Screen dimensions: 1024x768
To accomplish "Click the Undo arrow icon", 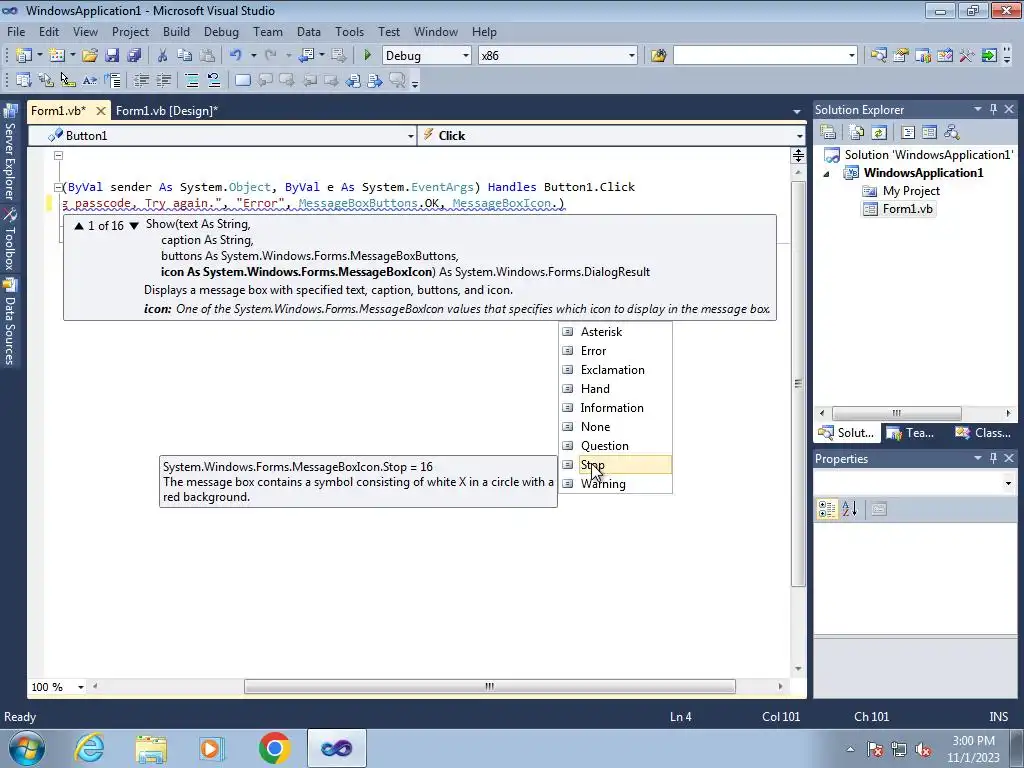I will [x=236, y=56].
